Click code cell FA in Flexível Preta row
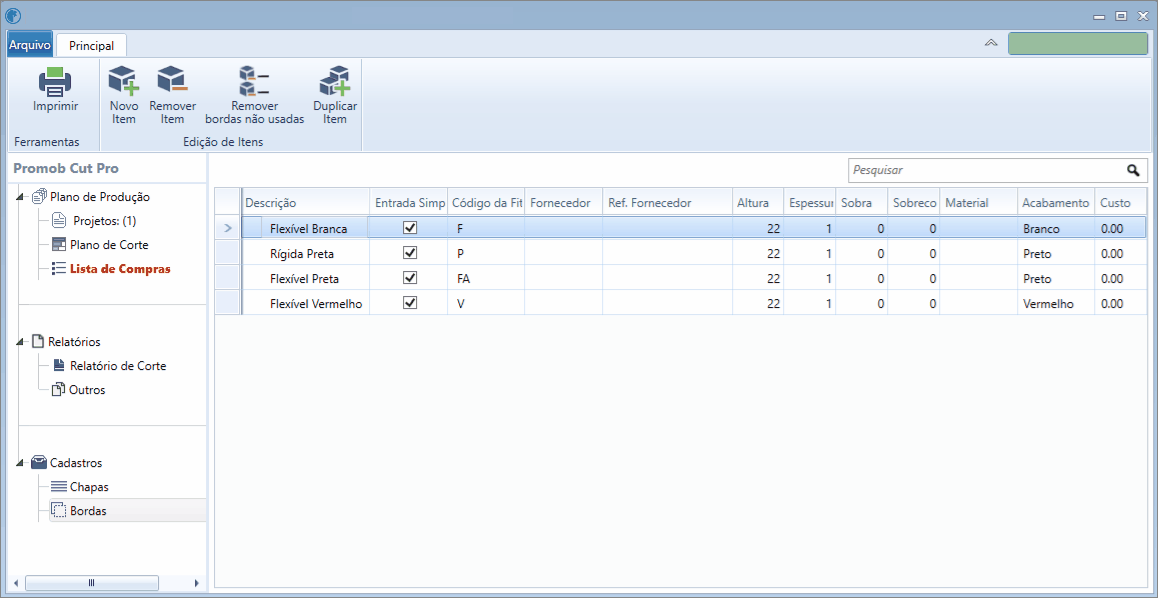Image resolution: width=1158 pixels, height=598 pixels. [486, 279]
